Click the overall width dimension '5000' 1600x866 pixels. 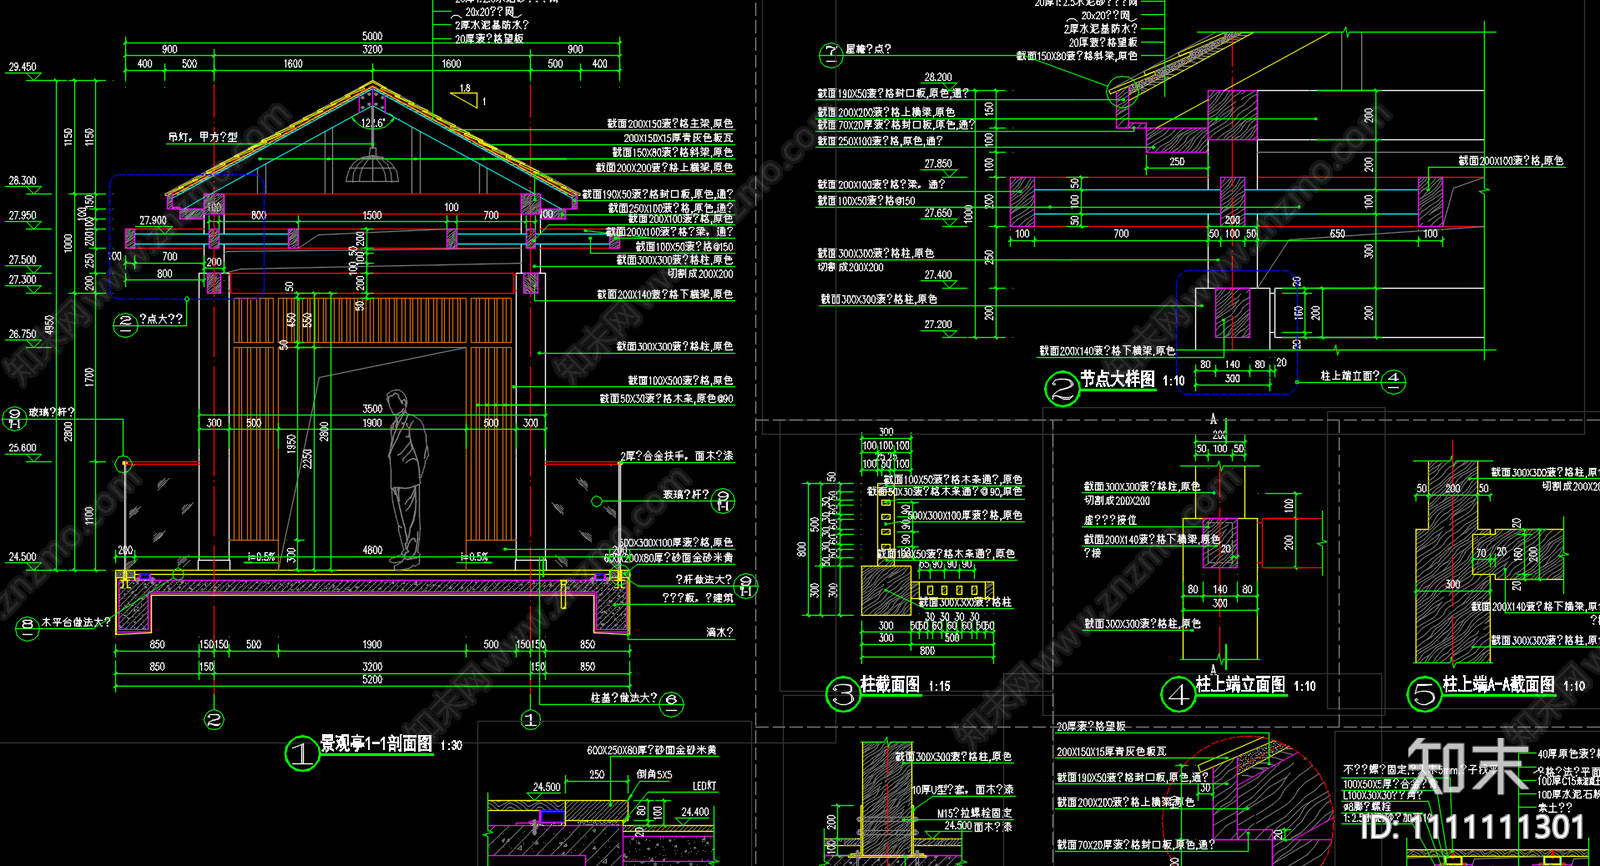click(x=372, y=37)
